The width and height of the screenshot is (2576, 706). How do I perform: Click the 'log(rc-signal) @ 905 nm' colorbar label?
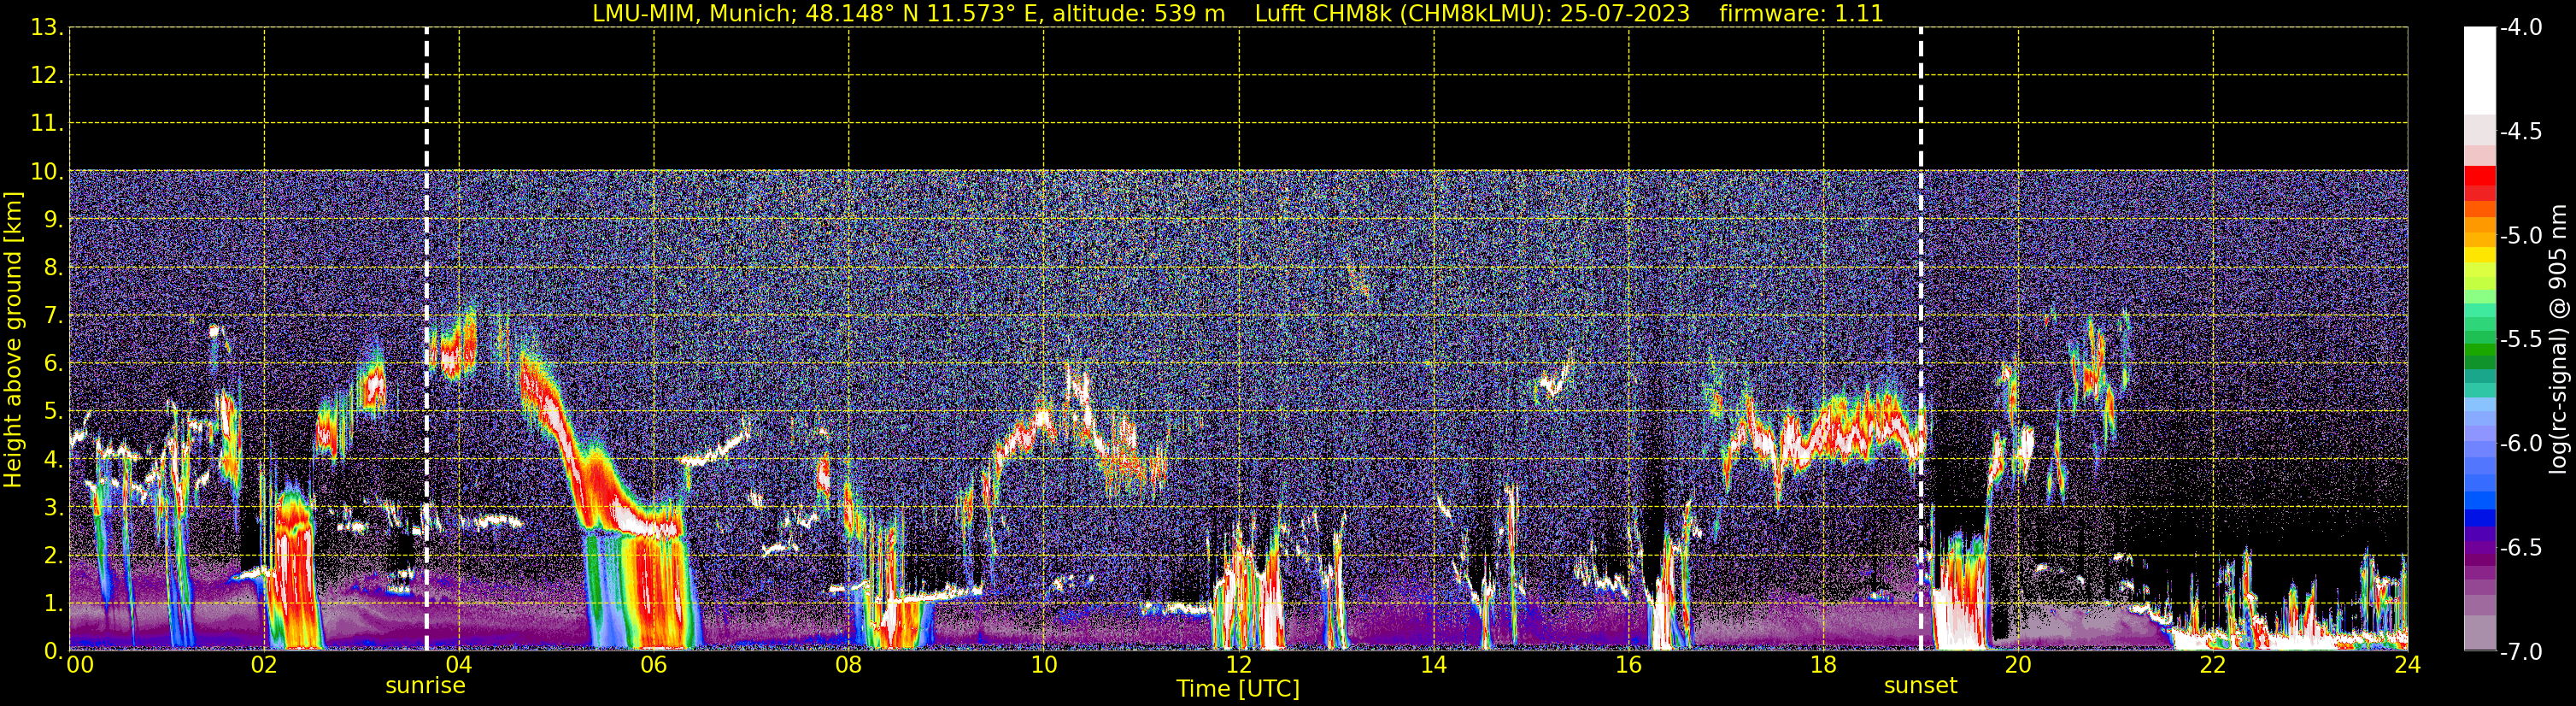2558,340
